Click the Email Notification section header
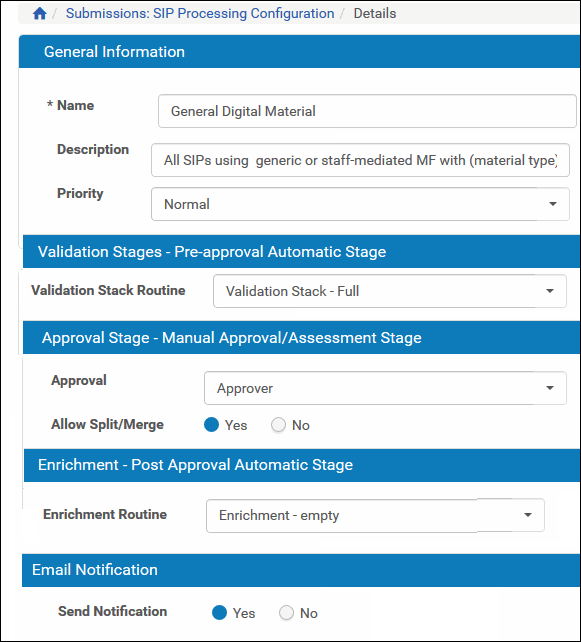Viewport: 581px width, 642px height. click(301, 570)
